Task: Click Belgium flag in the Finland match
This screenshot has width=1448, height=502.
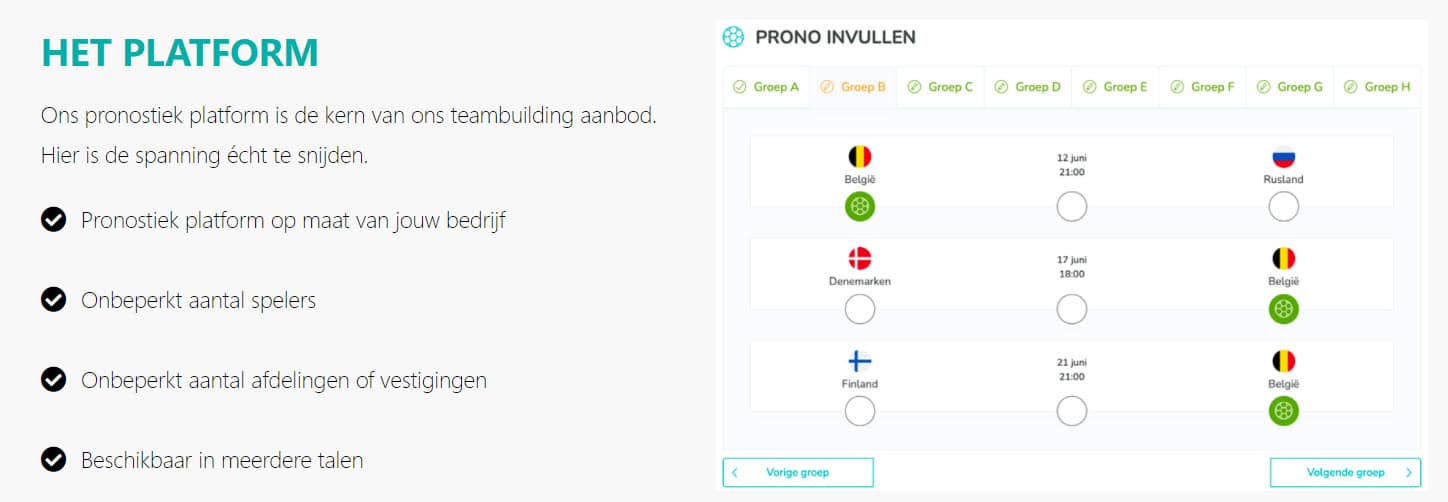Action: tap(1283, 361)
